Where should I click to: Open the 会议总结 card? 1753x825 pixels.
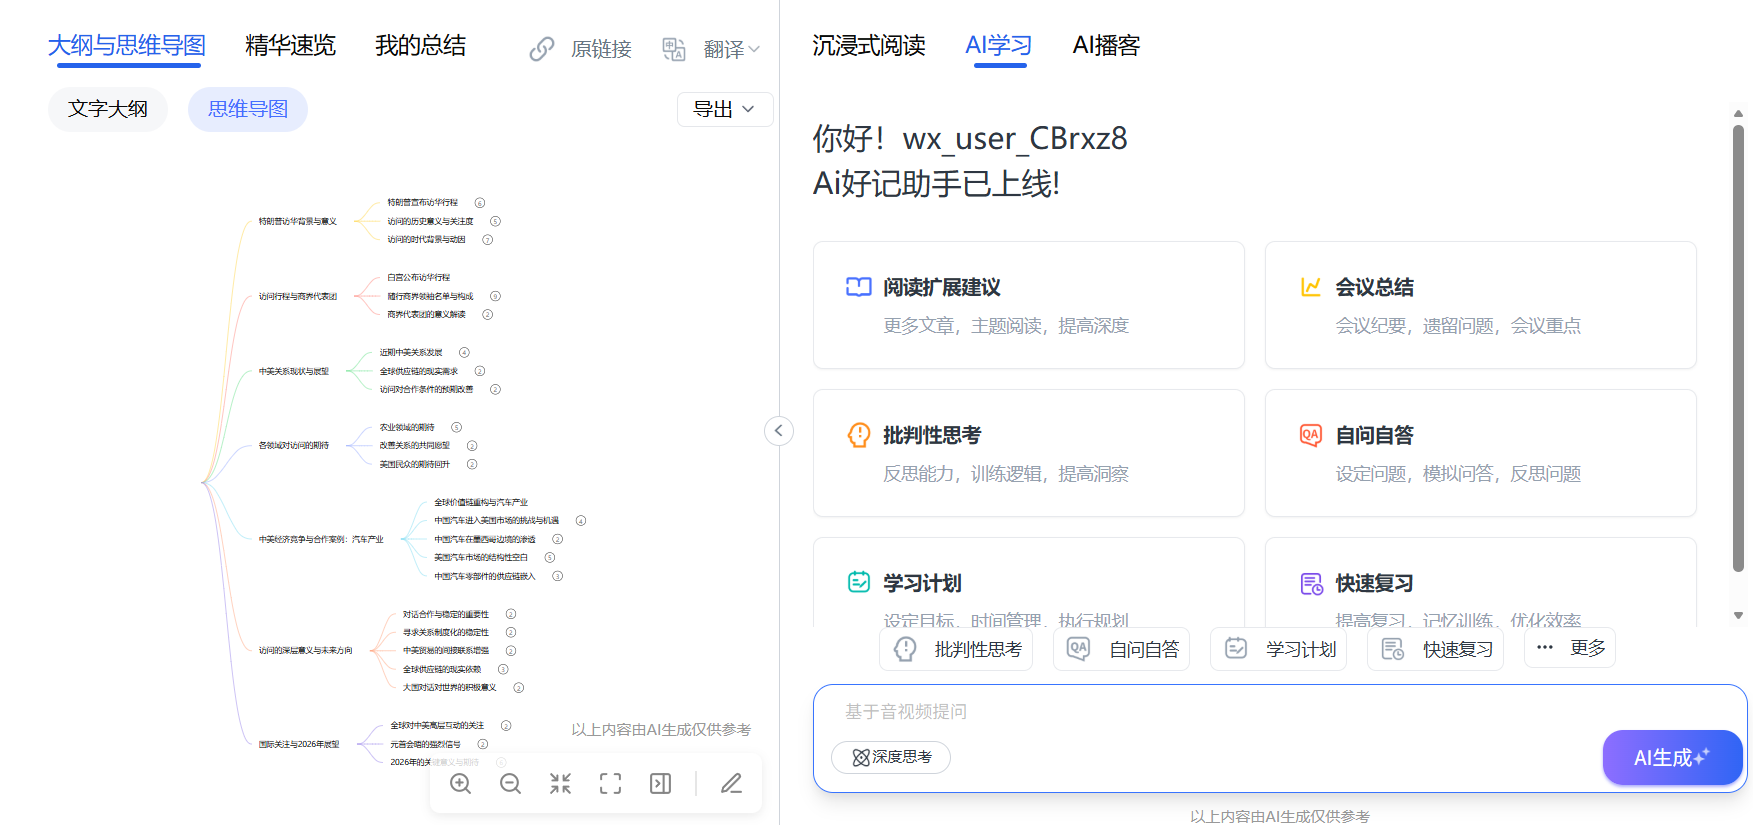coord(1481,305)
